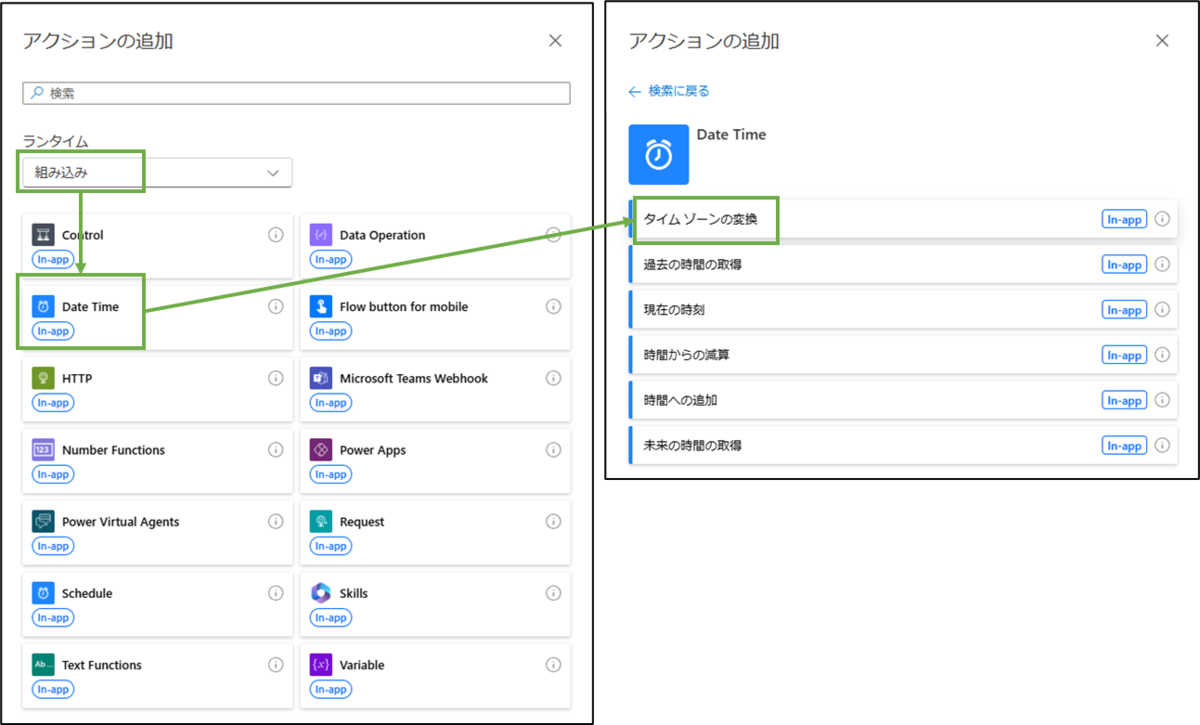Show info for Power Apps connector
Image resolution: width=1200 pixels, height=725 pixels.
click(553, 450)
